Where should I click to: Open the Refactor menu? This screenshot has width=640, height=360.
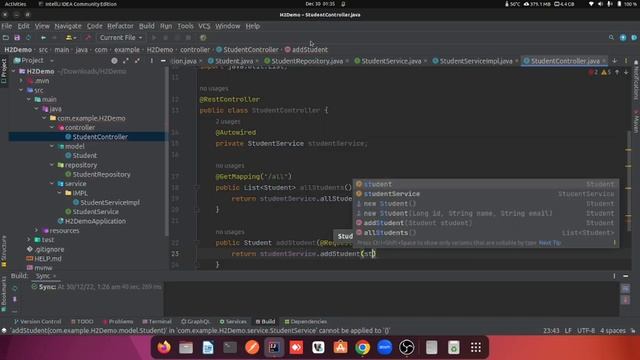coord(120,26)
